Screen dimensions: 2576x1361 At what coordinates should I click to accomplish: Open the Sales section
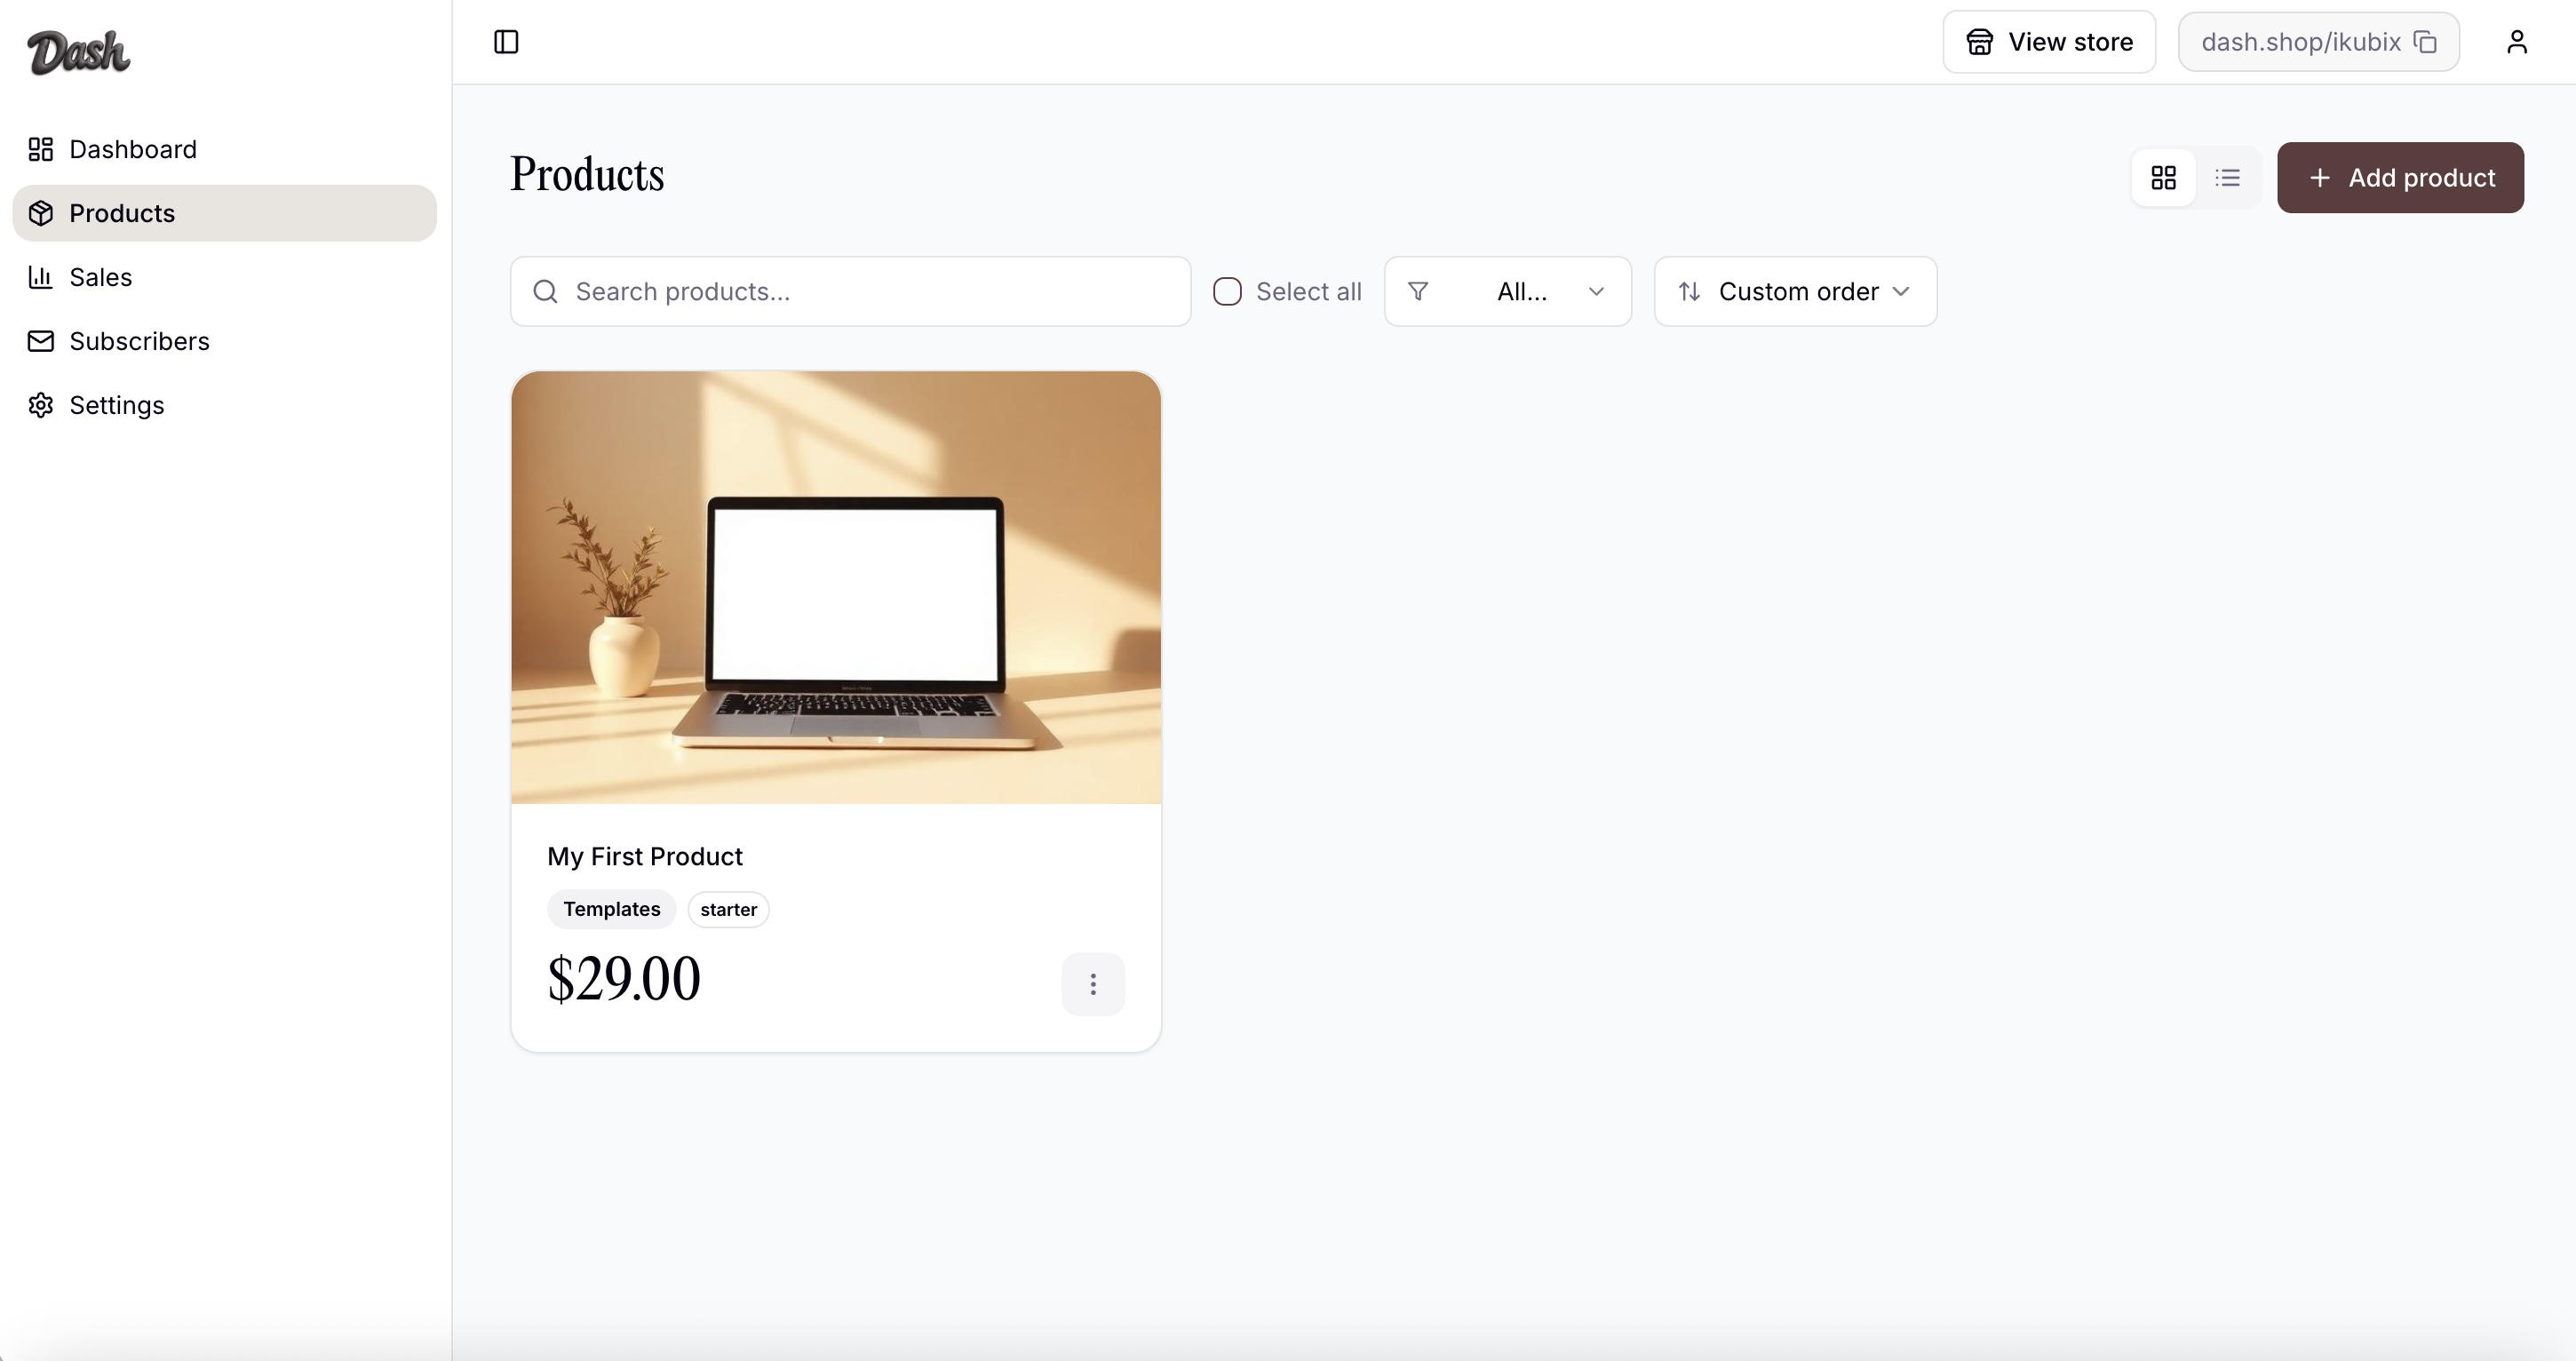[x=100, y=277]
